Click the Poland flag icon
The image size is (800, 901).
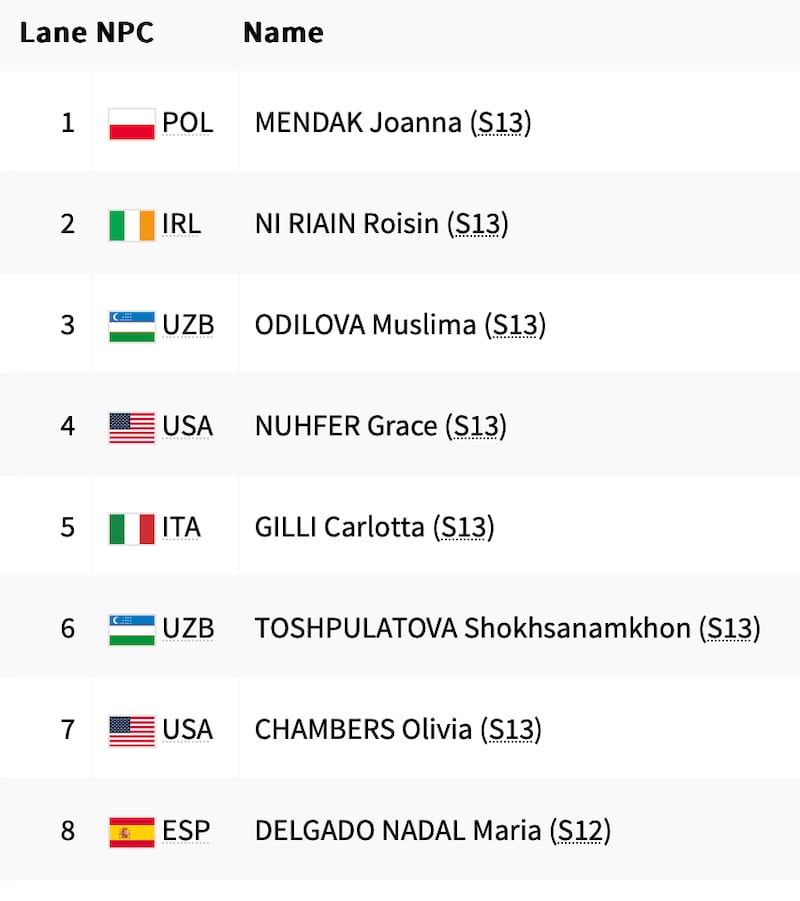[x=132, y=124]
